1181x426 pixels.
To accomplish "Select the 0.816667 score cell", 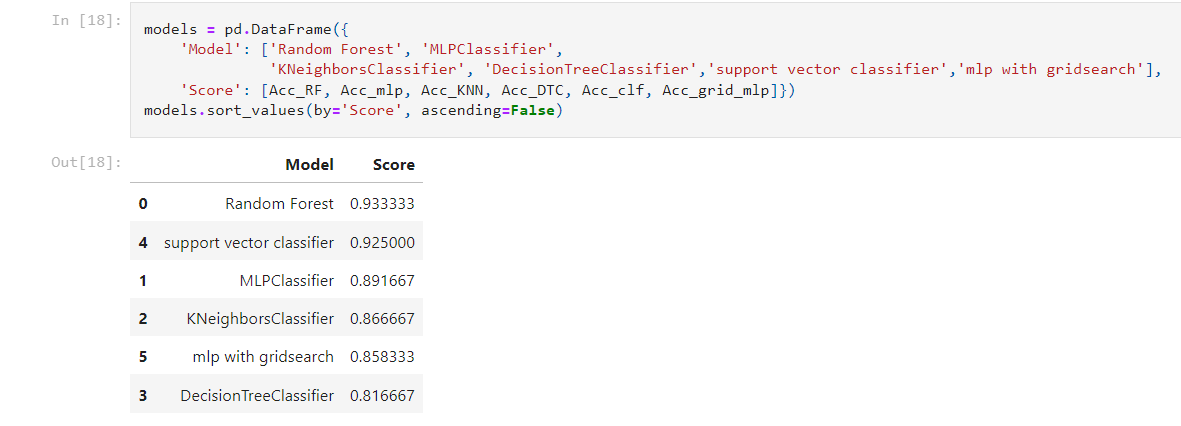I will (382, 396).
